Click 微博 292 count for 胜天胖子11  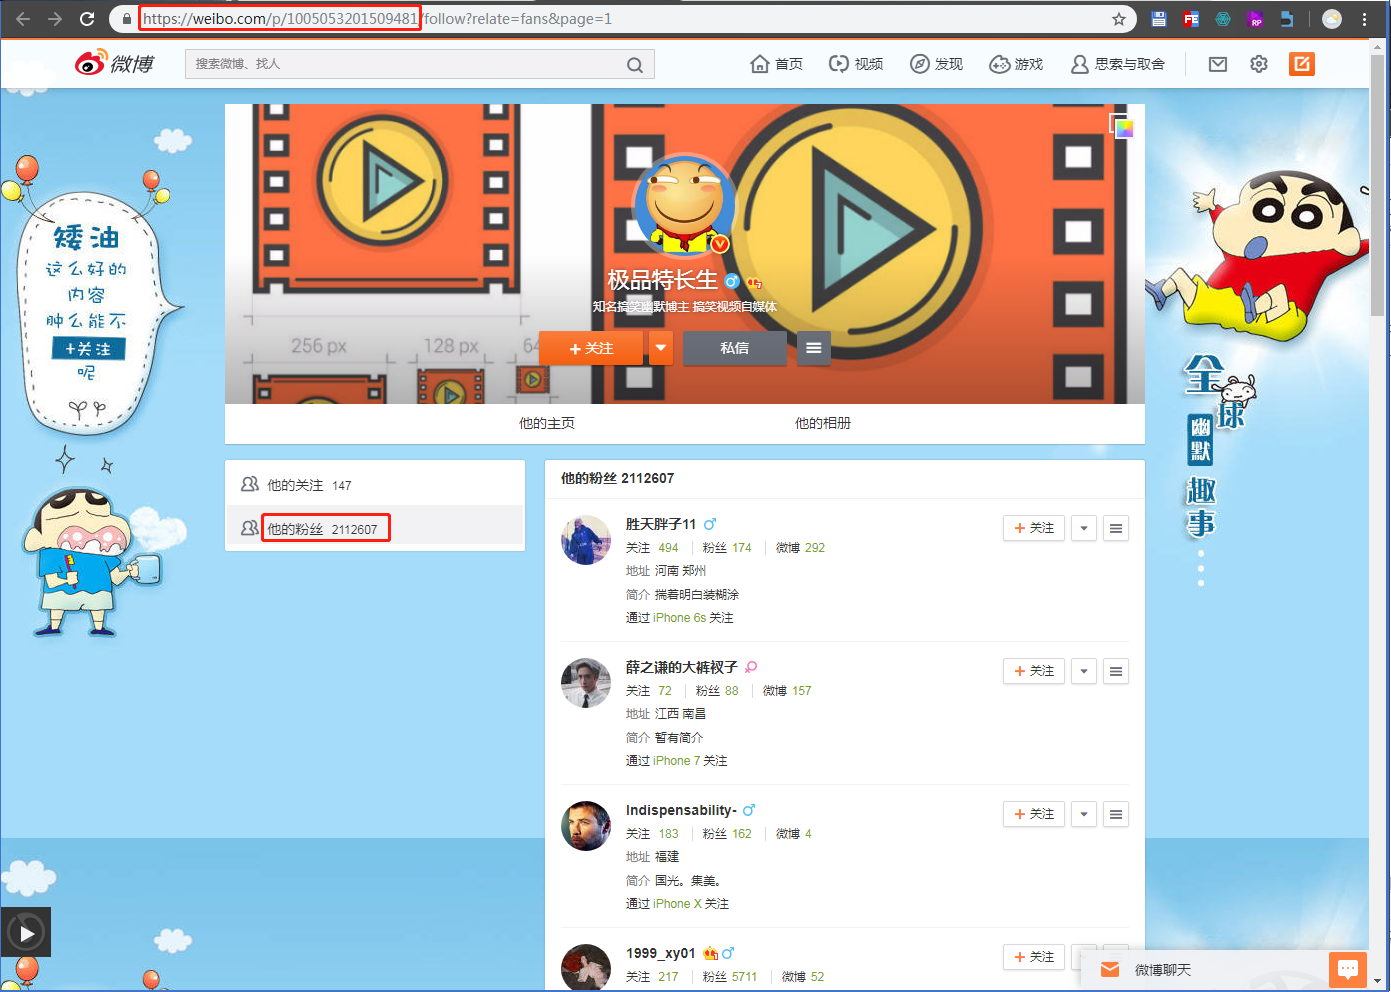tap(800, 548)
